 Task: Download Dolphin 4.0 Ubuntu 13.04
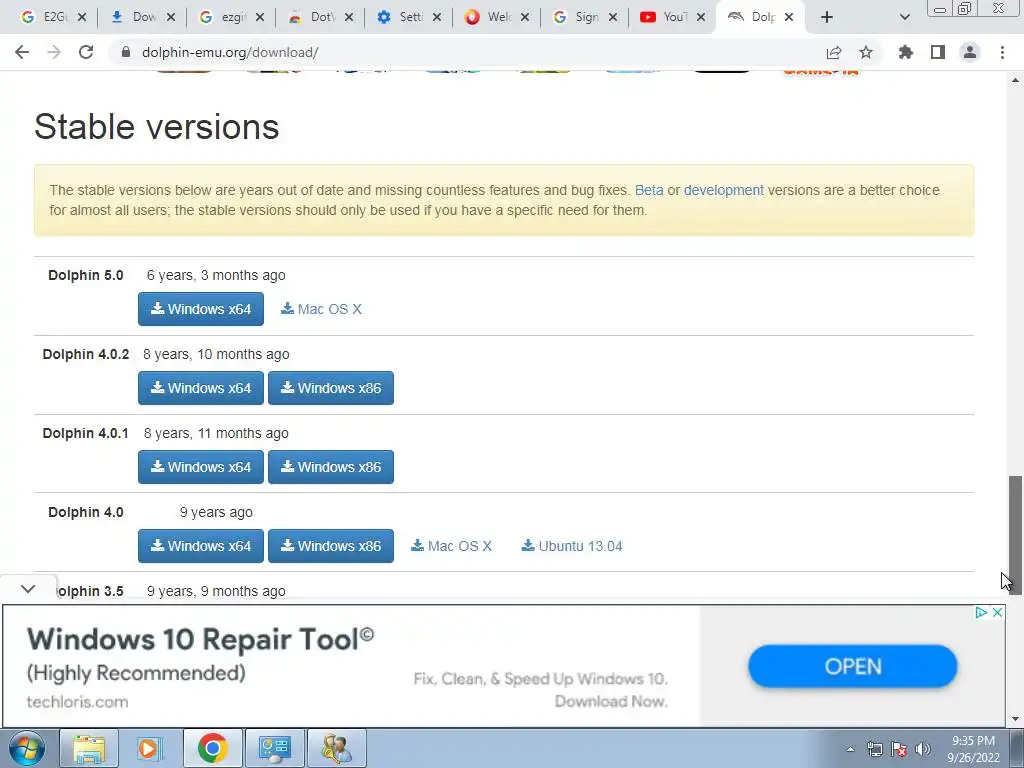tap(571, 546)
